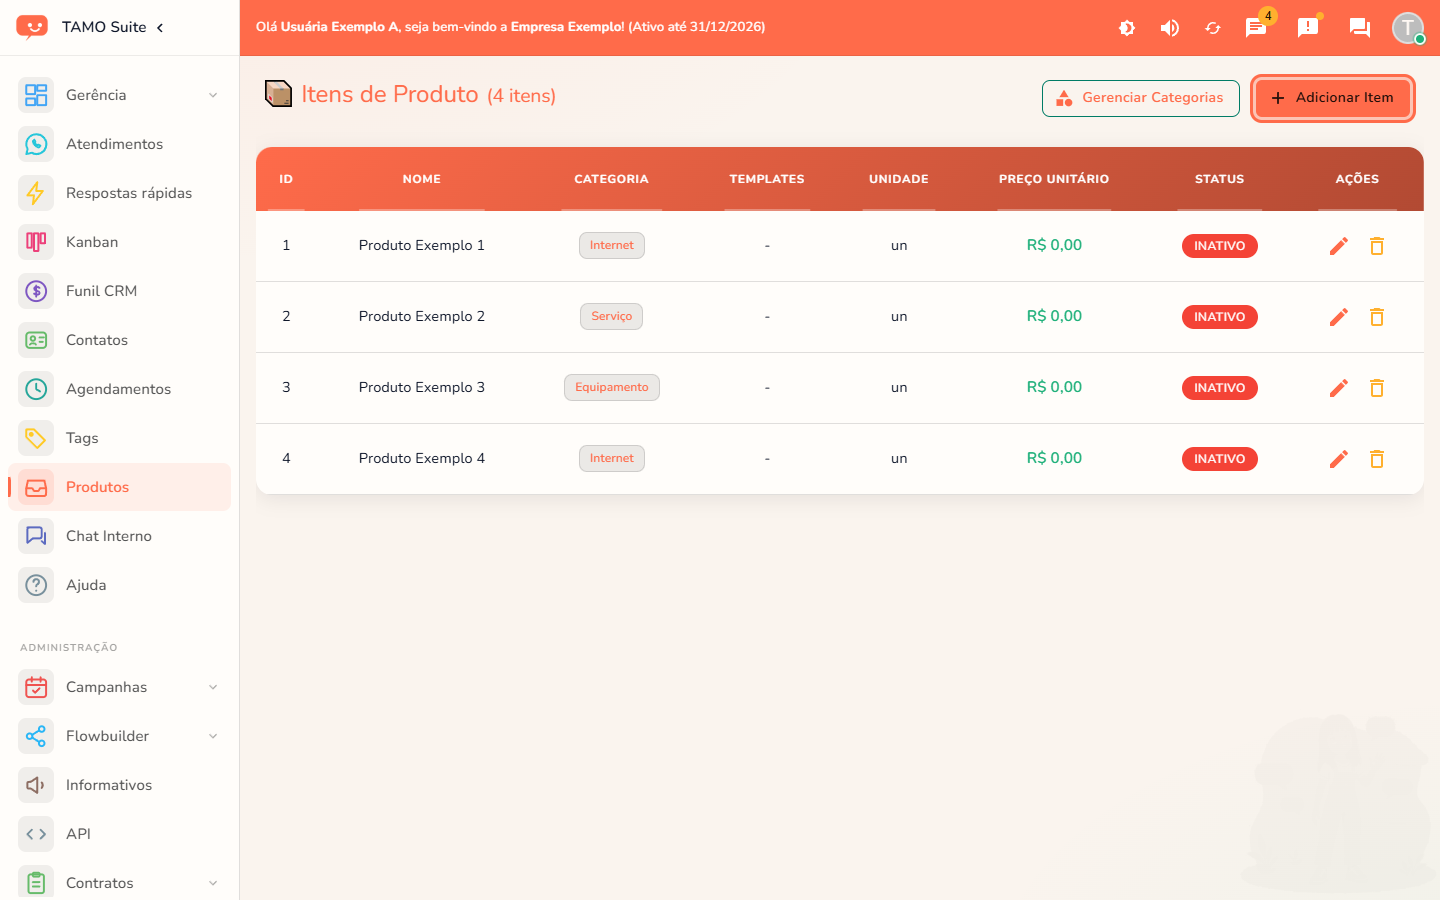This screenshot has width=1440, height=900.
Task: Toggle the dark mode brightness icon
Action: coord(1127,28)
